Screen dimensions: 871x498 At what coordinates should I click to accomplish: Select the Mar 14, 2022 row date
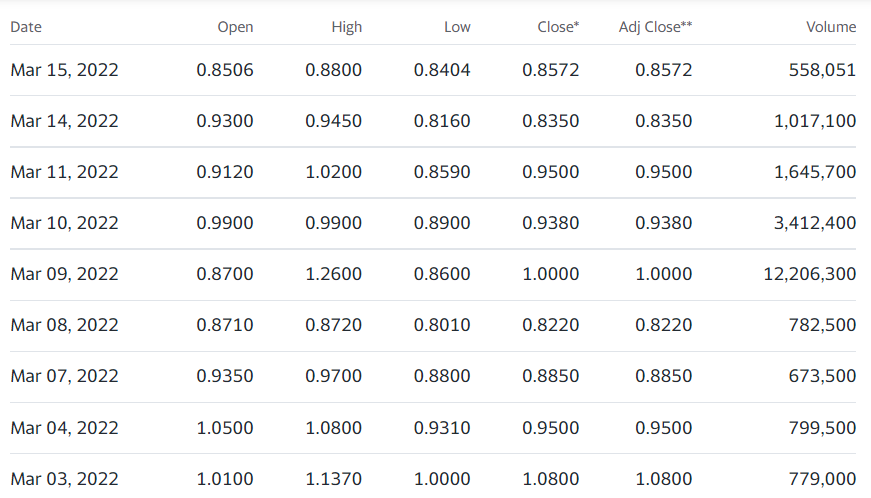pos(64,121)
